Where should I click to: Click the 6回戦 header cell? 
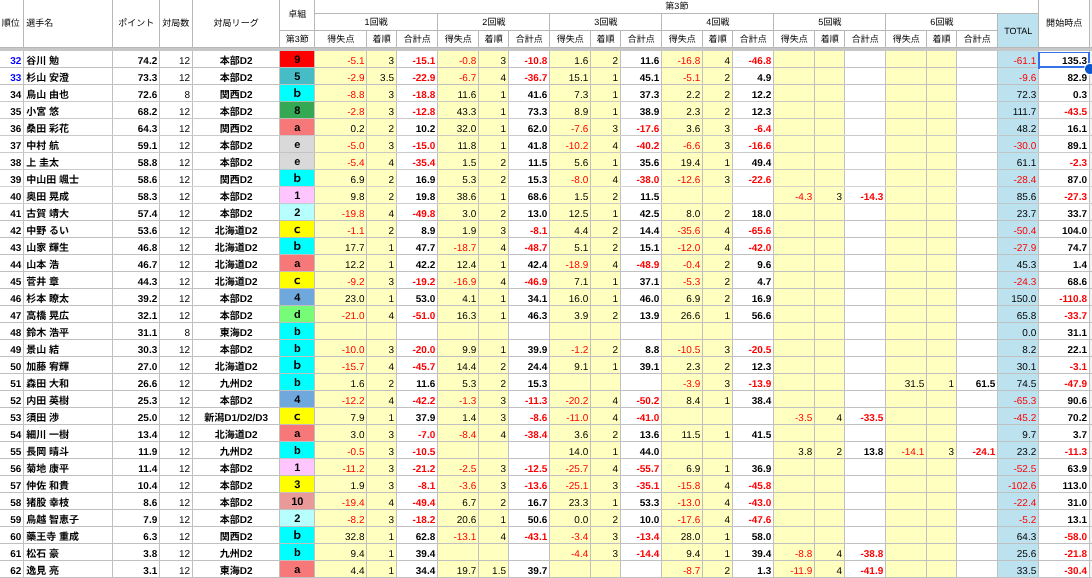click(x=942, y=22)
